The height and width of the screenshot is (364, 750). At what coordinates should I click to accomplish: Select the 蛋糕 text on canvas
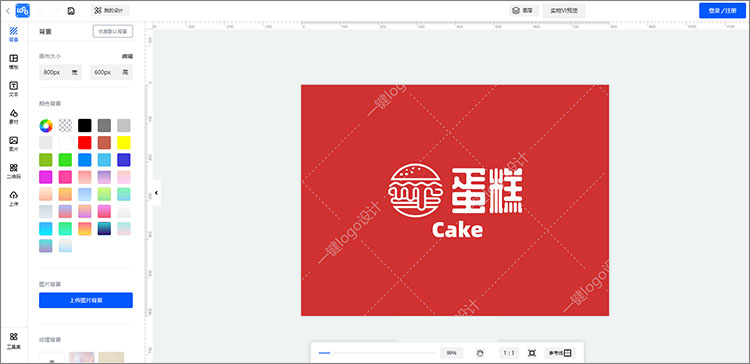(487, 191)
